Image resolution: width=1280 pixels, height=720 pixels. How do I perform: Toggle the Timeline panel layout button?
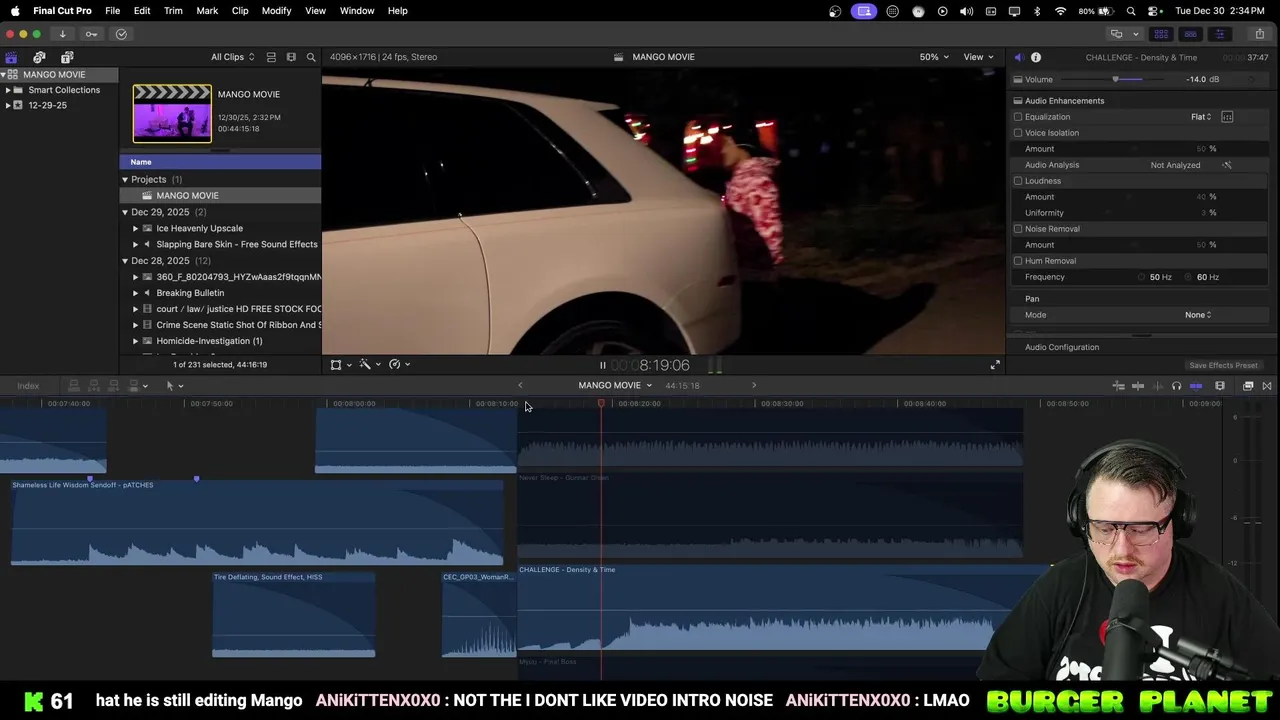(1190, 34)
